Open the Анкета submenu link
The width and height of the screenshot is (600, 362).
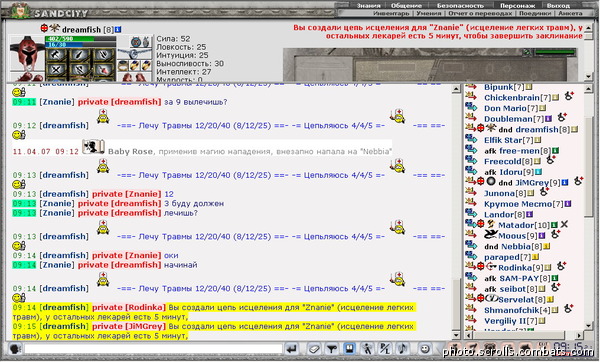pos(570,13)
